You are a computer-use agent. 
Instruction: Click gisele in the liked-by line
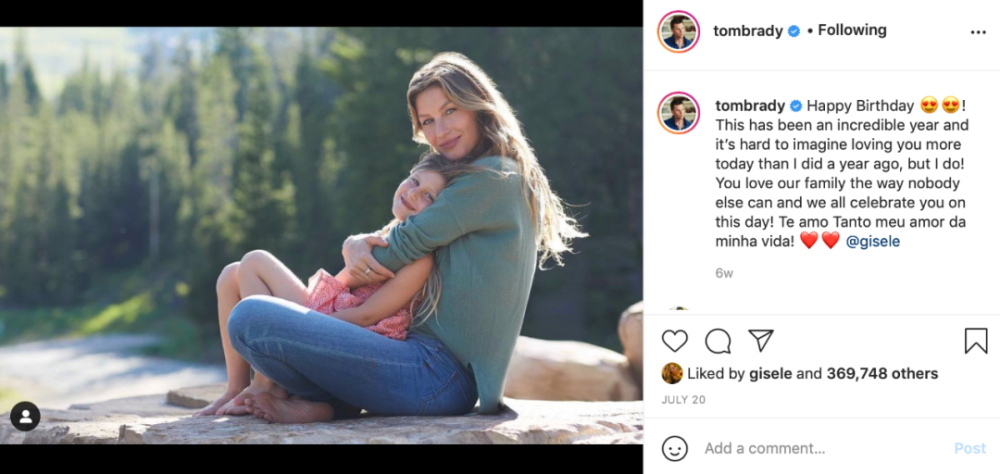coord(771,373)
